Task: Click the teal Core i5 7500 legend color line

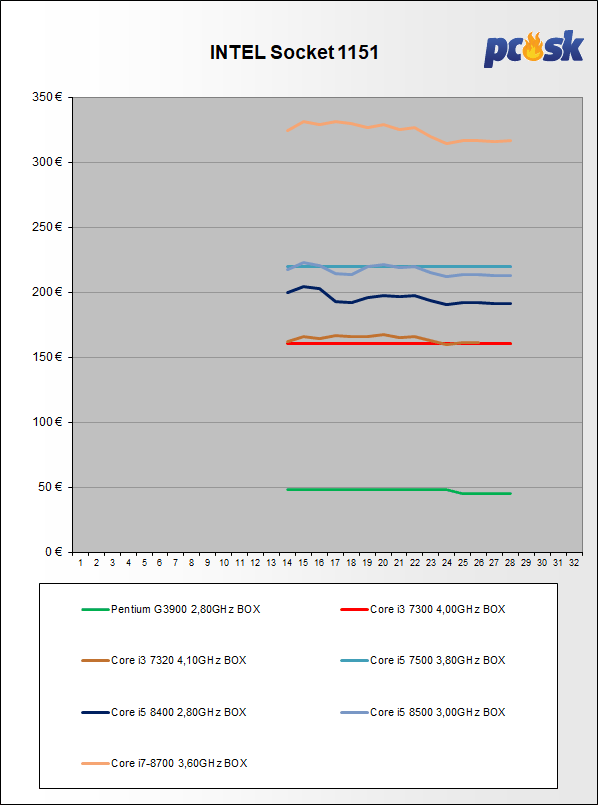Action: [354, 661]
